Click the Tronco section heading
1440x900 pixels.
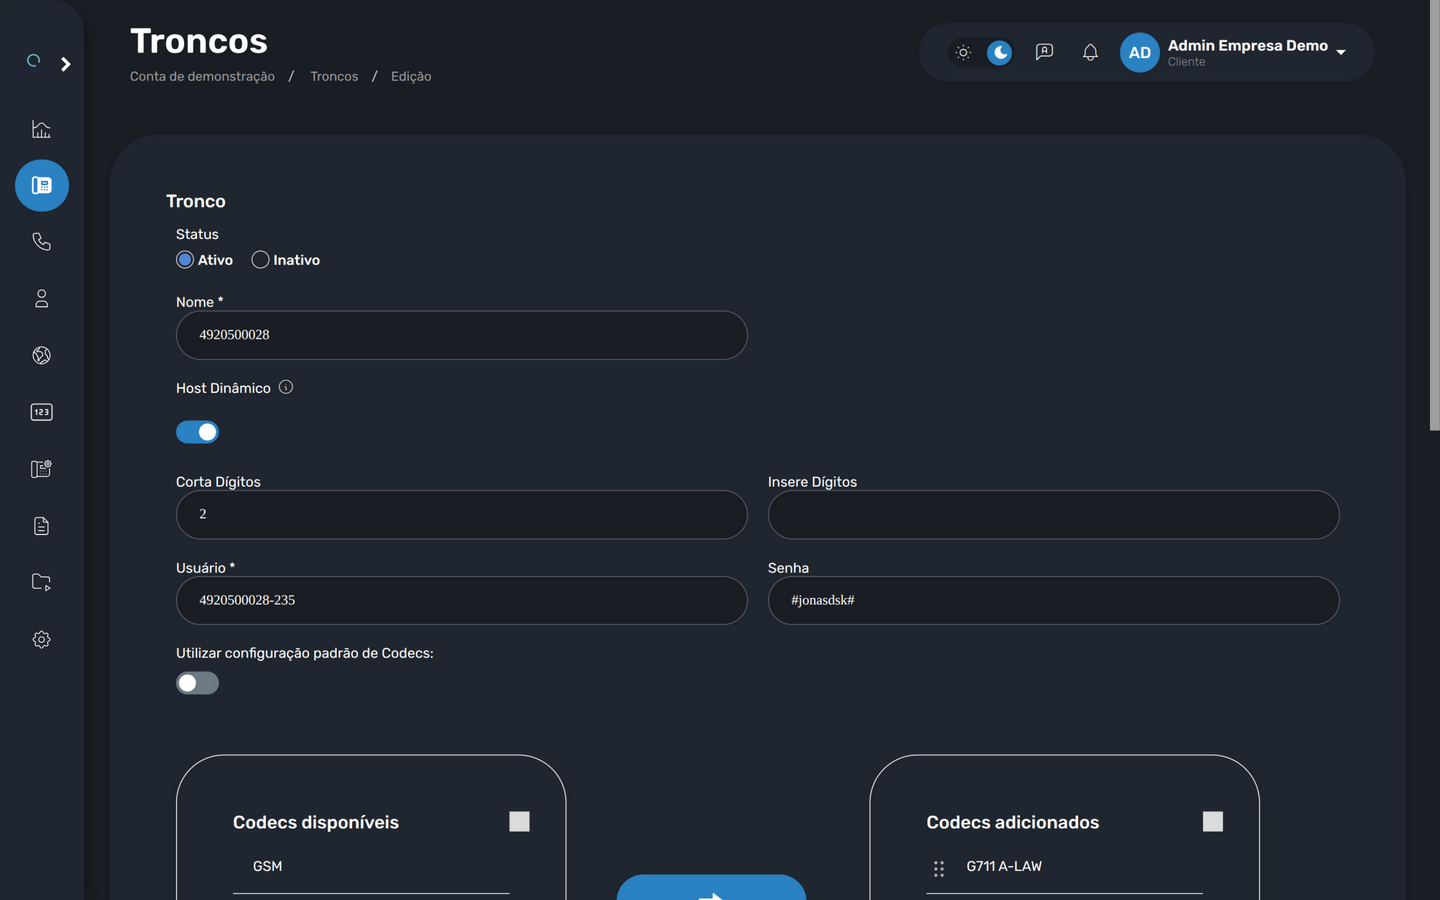point(196,201)
